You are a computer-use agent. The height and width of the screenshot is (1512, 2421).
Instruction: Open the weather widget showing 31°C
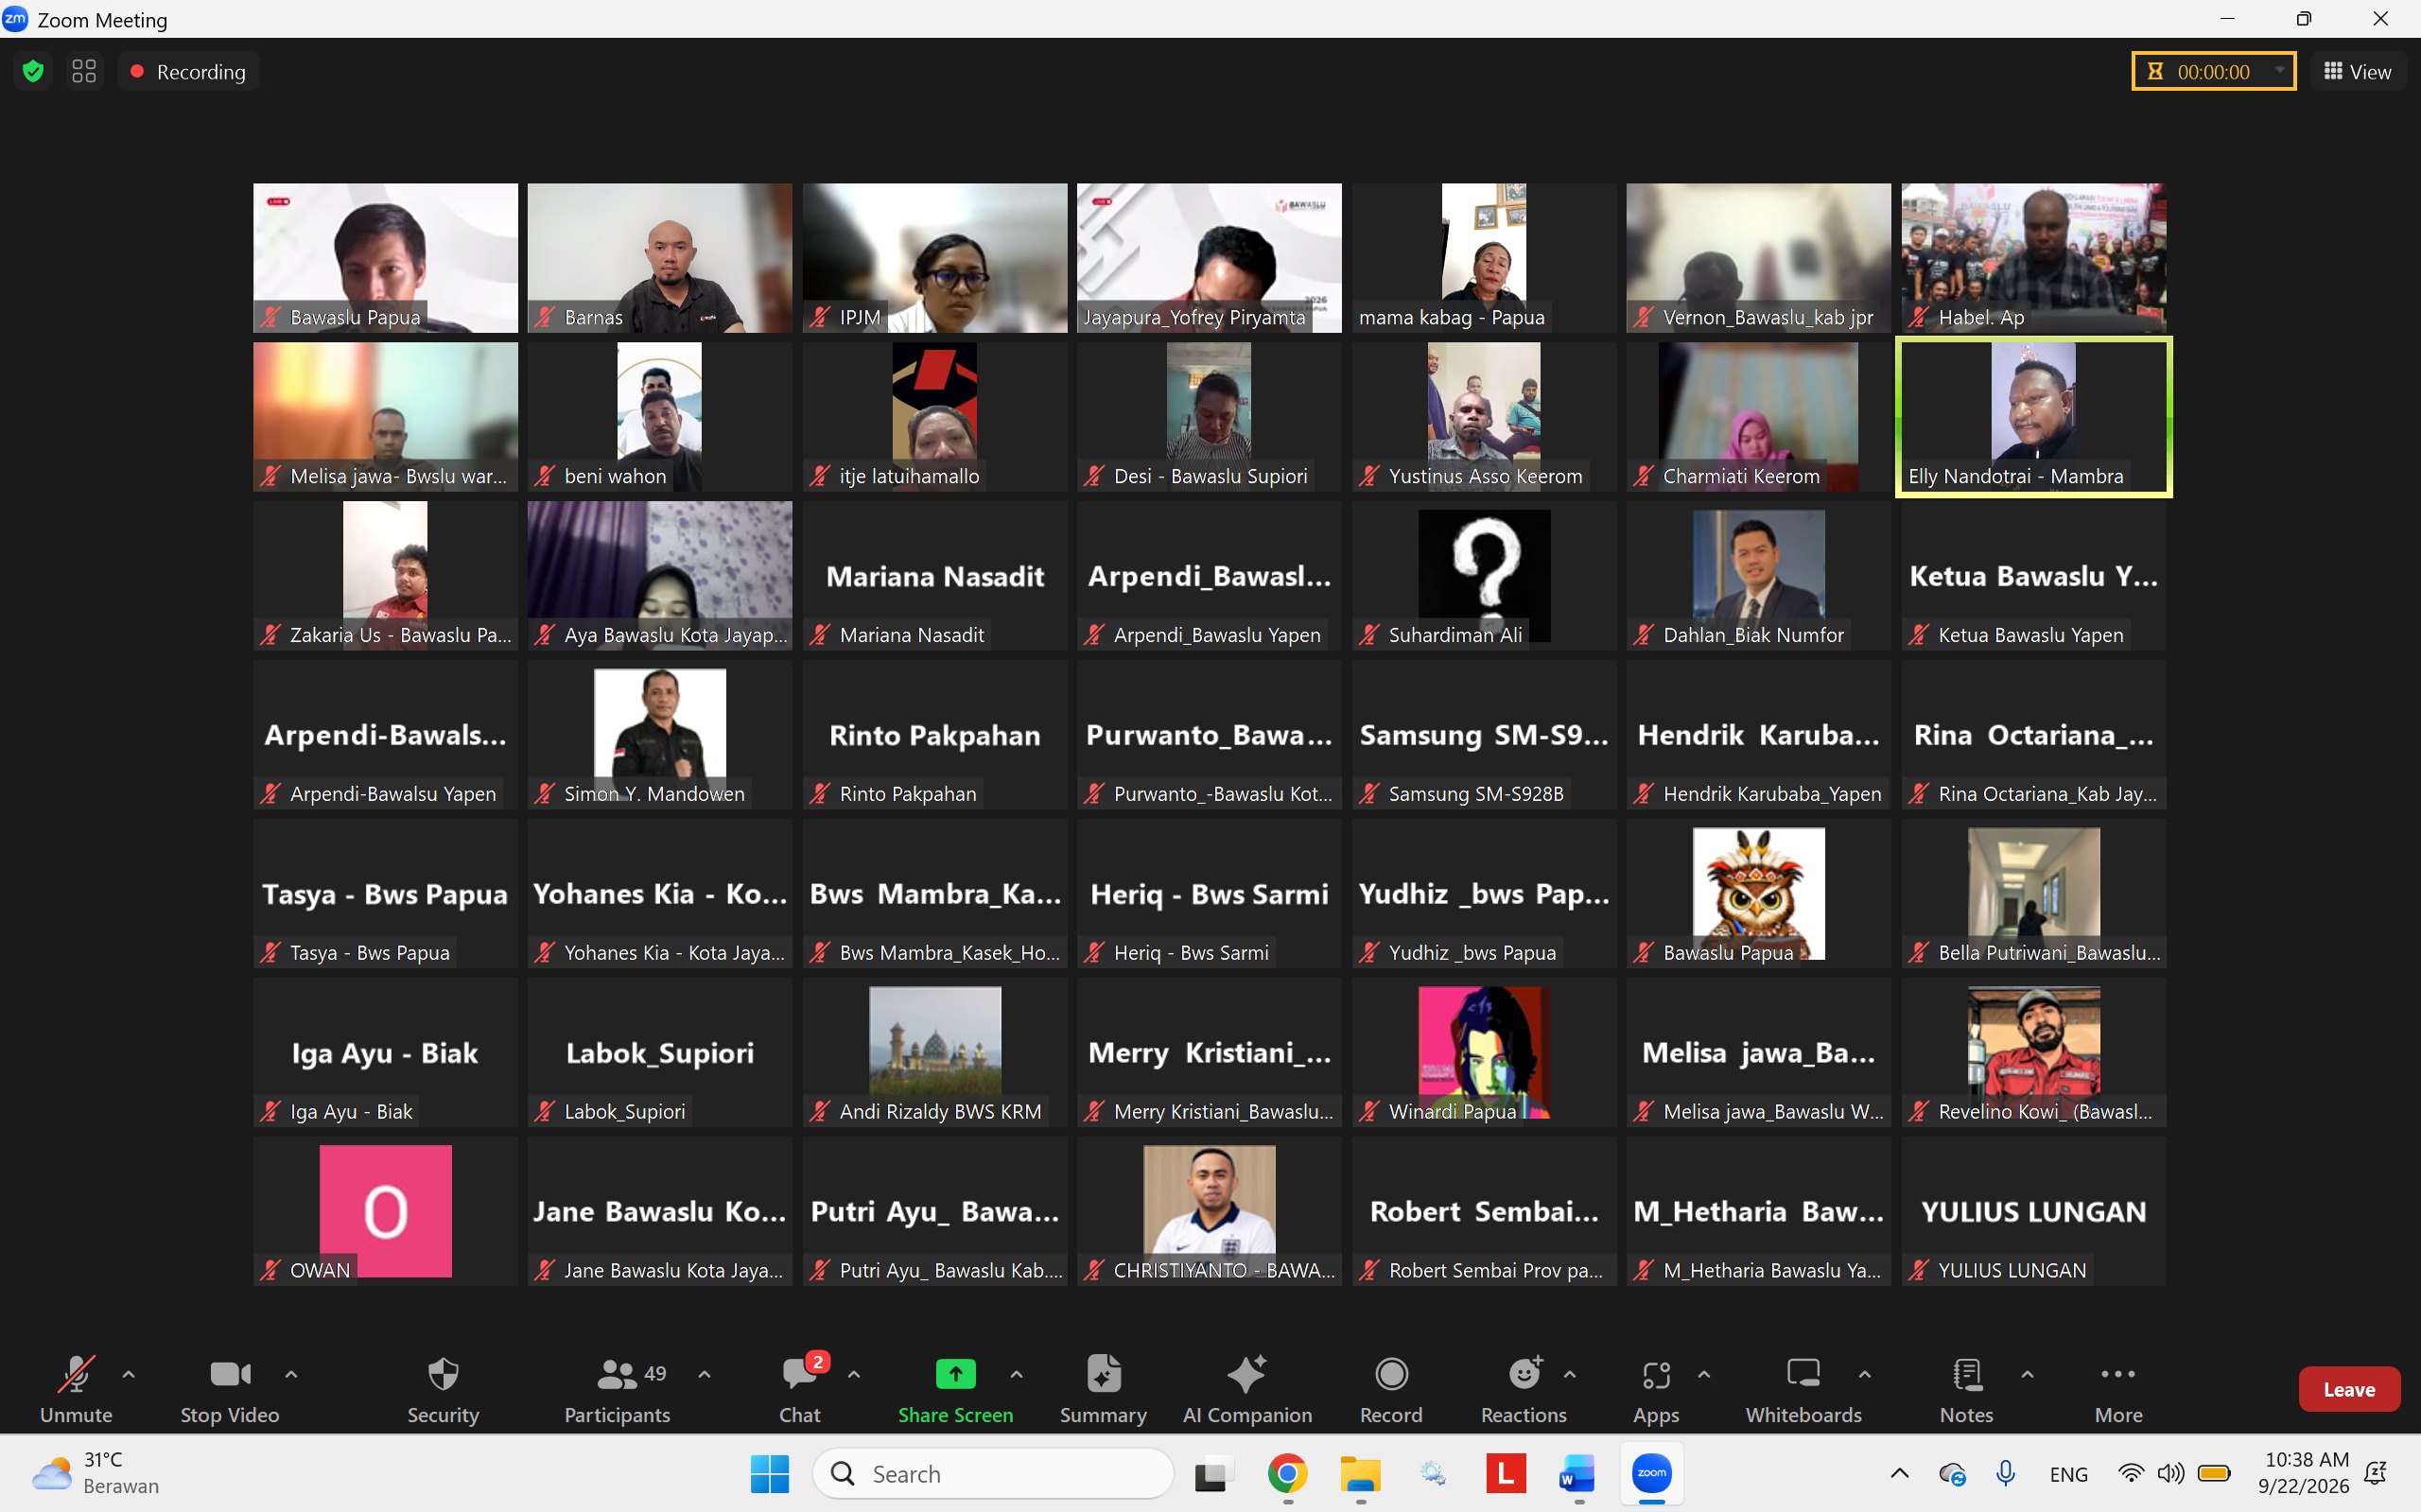96,1474
